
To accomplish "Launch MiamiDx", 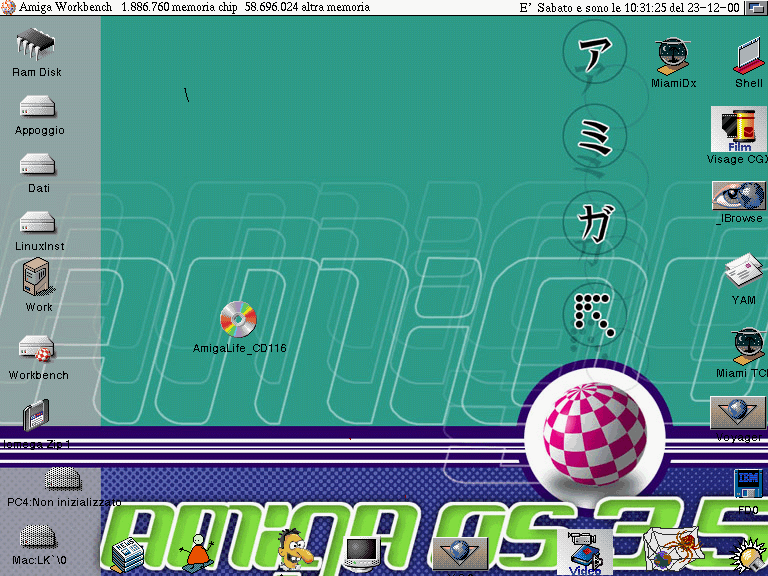I will click(673, 56).
